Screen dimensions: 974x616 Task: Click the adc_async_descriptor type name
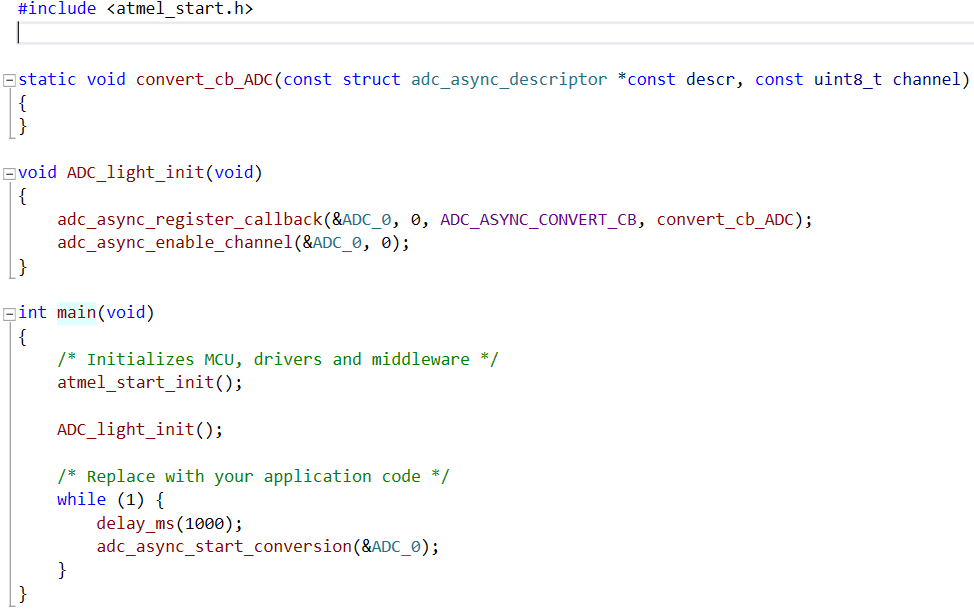tap(508, 79)
